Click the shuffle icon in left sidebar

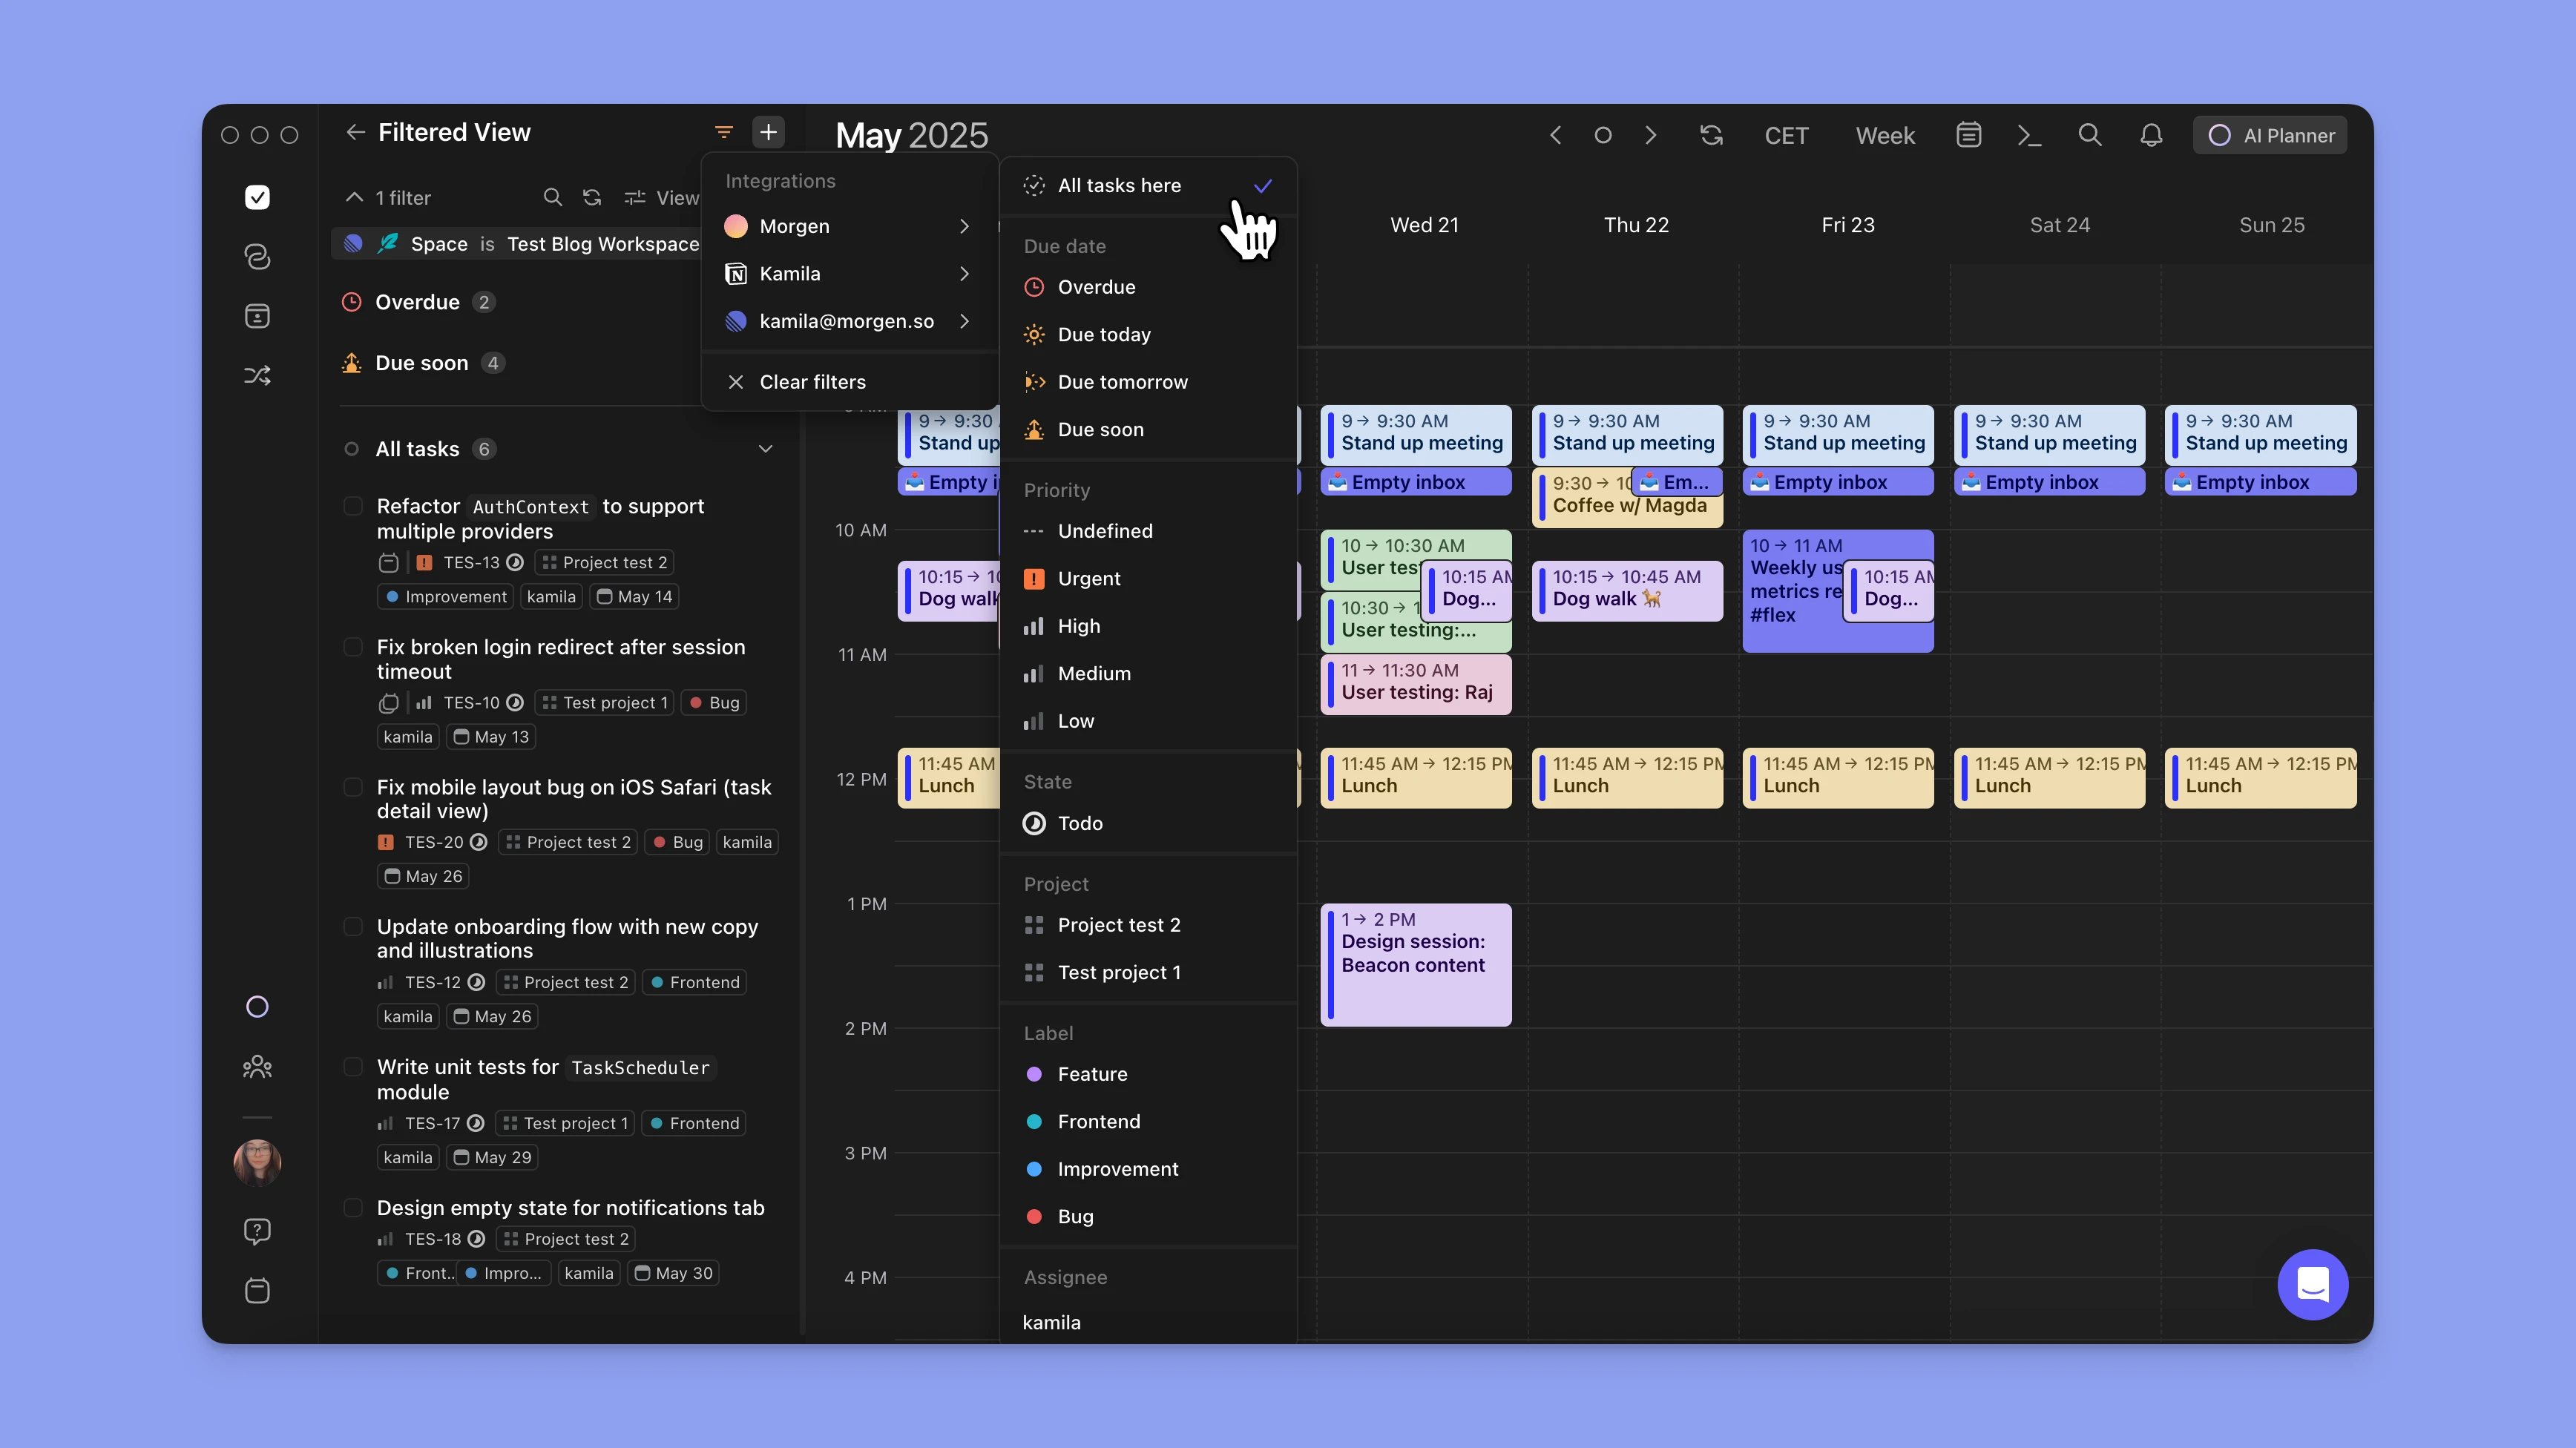[x=257, y=376]
